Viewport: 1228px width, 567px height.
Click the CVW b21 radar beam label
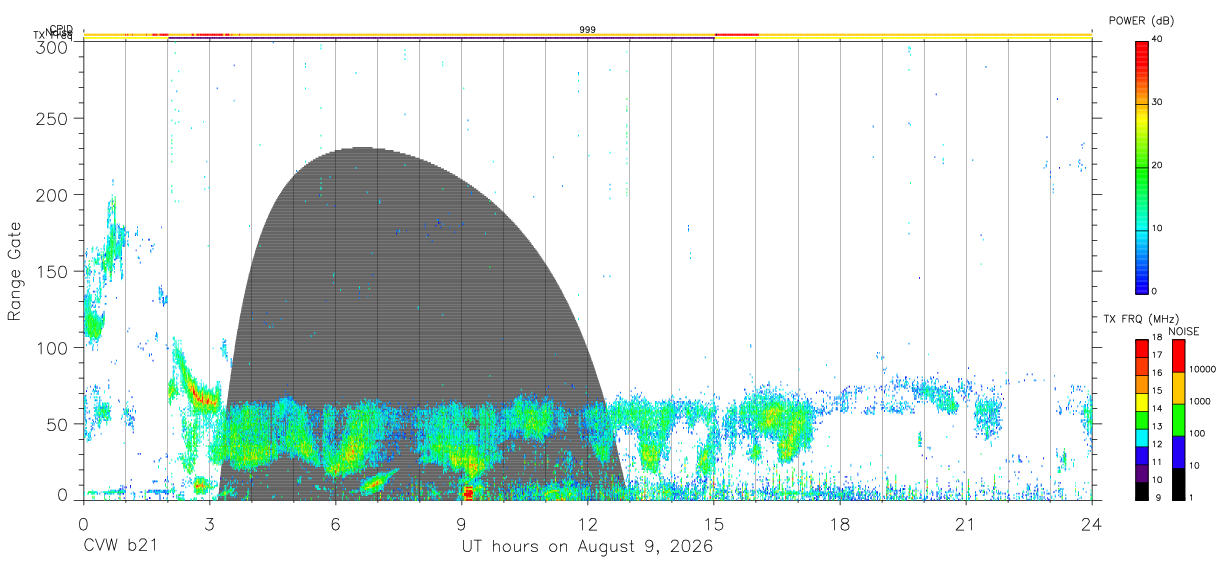121,546
